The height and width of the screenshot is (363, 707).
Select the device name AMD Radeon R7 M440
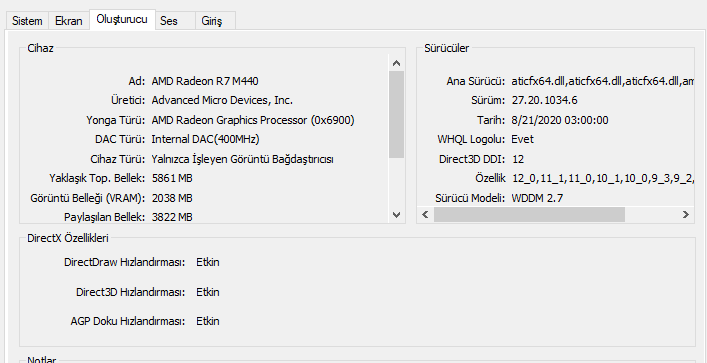pos(205,81)
